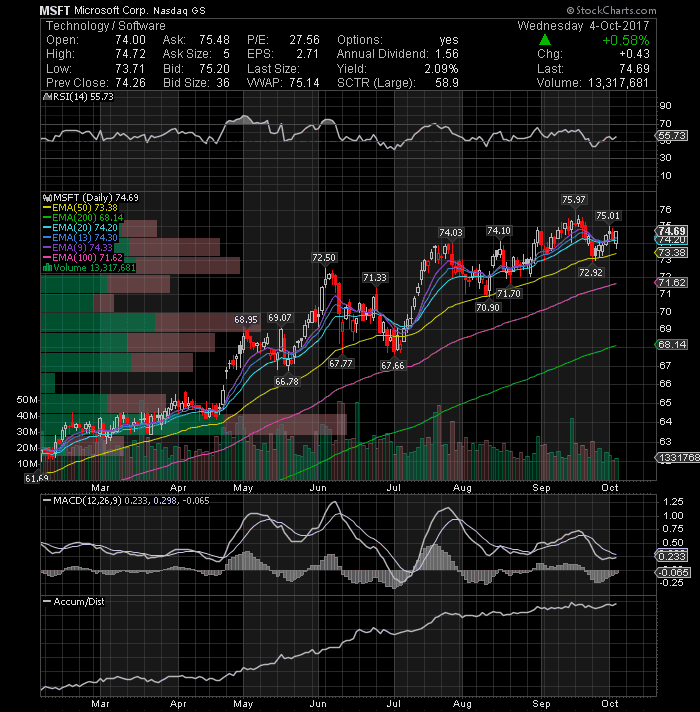Image resolution: width=700 pixels, height=712 pixels.
Task: Click the MSFT ticker symbol in the header
Action: click(x=54, y=10)
